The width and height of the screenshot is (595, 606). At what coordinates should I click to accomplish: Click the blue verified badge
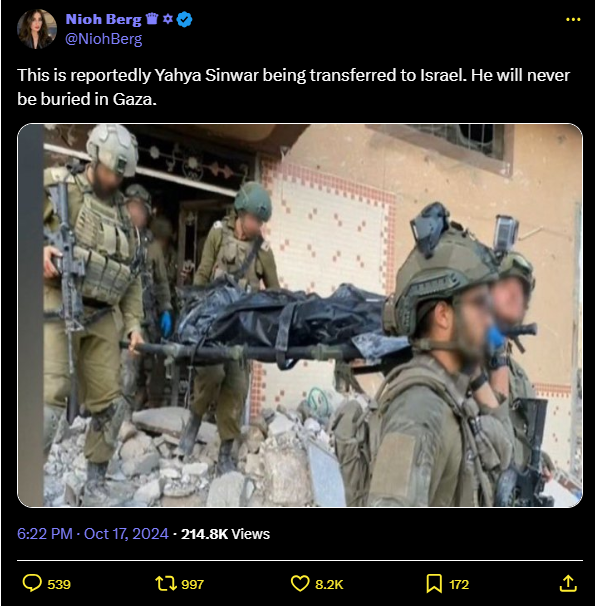coord(184,19)
